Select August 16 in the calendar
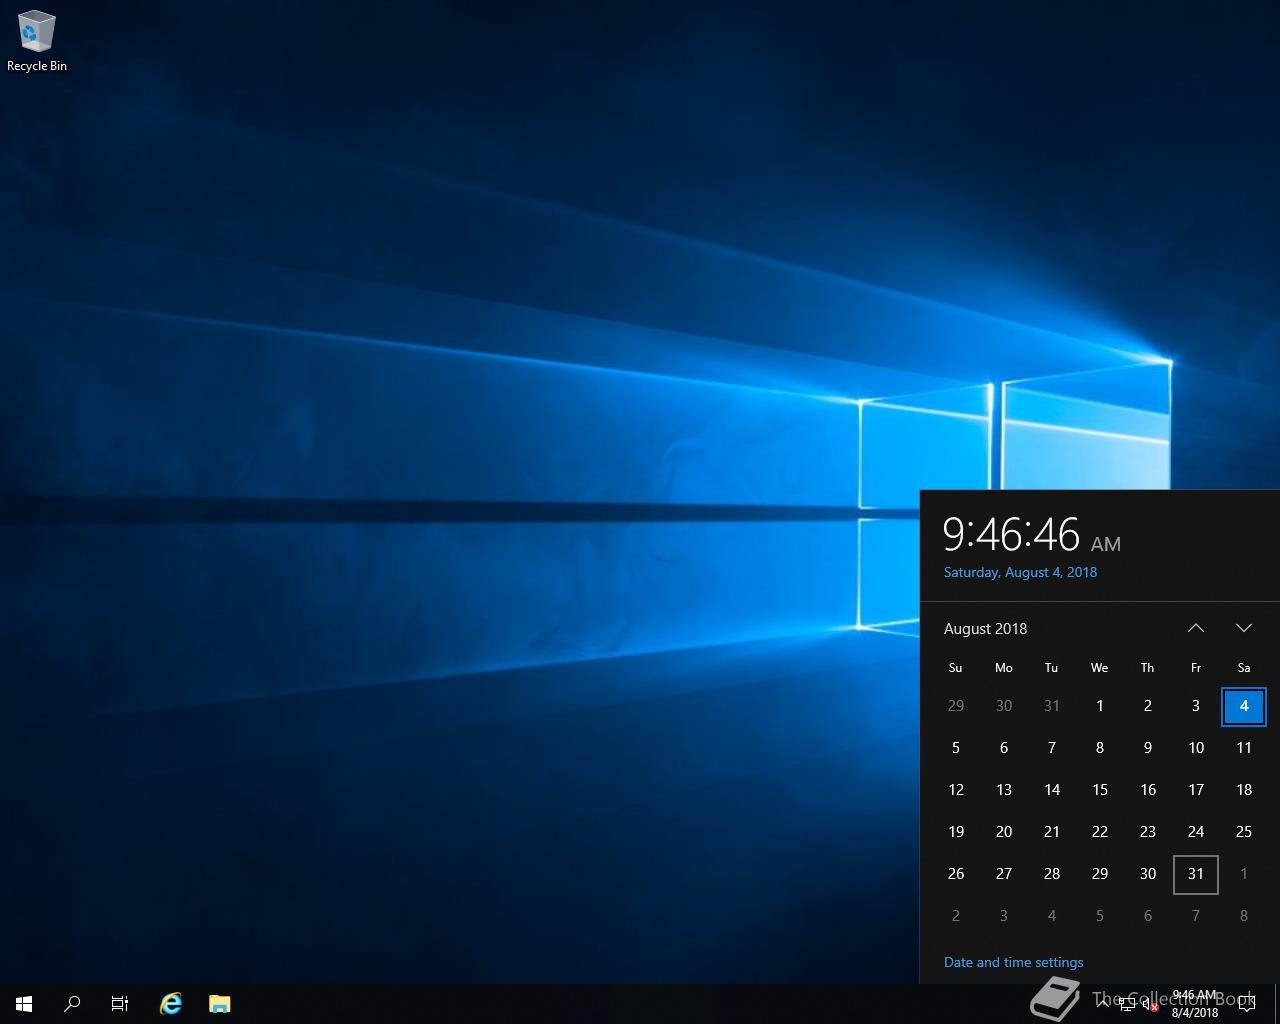Screen dimensions: 1280x1024 pyautogui.click(x=1148, y=790)
